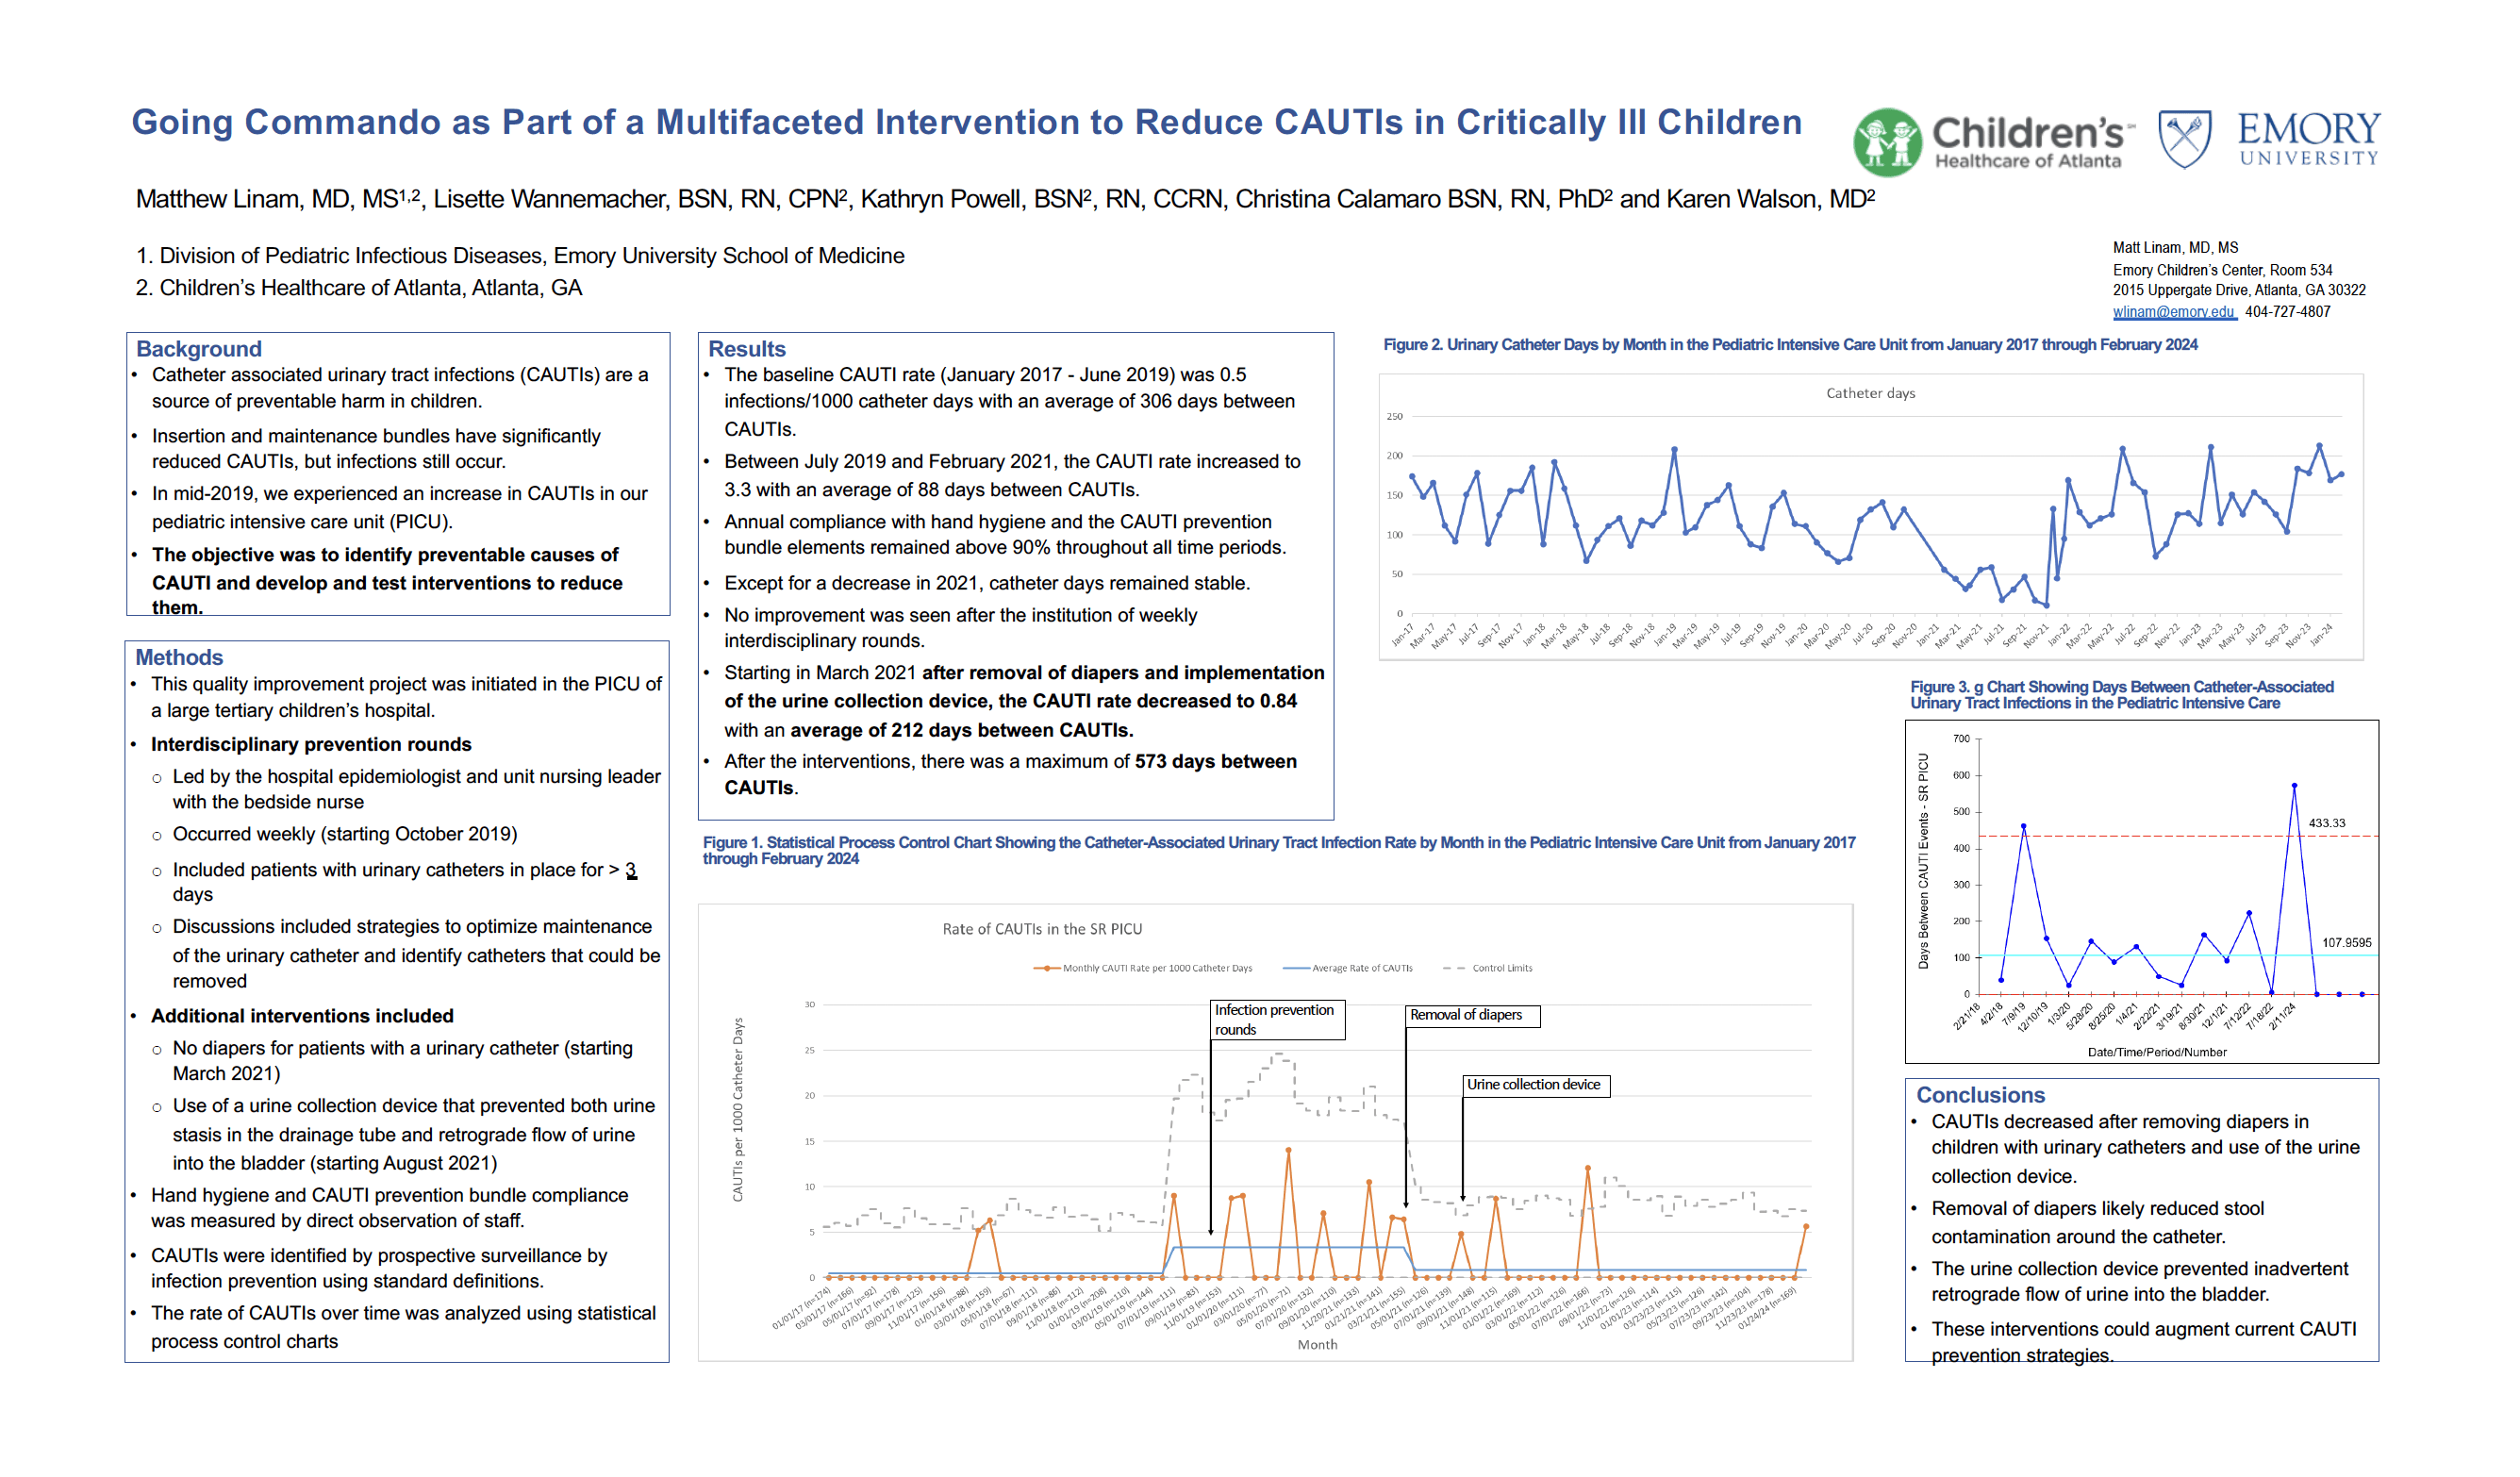
Task: Click the 'Catheter days' chart title
Action: (x=1870, y=393)
